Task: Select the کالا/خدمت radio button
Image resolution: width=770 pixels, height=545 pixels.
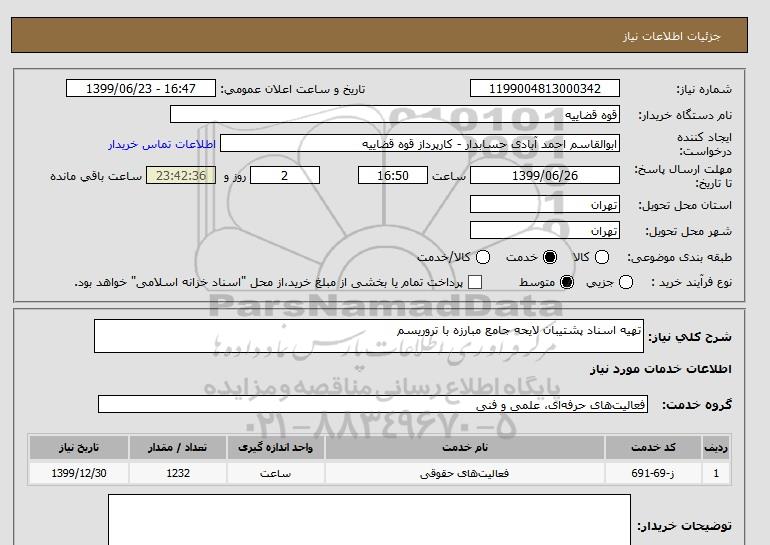Action: [x=483, y=257]
